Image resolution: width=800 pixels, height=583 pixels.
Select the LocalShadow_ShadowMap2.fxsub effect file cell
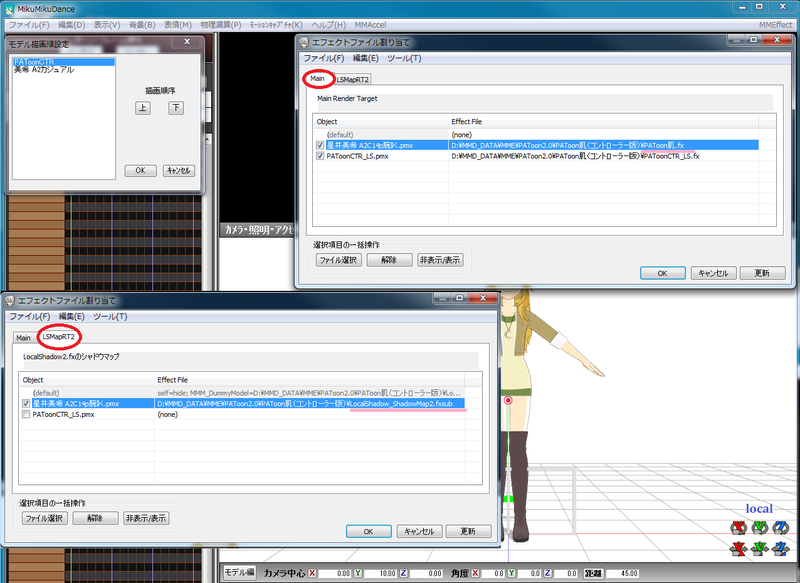309,403
